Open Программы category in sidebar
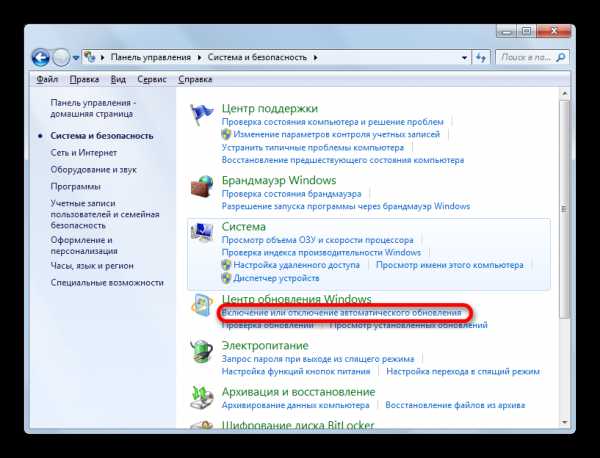Screen dimensions: 600x458 click(x=75, y=186)
